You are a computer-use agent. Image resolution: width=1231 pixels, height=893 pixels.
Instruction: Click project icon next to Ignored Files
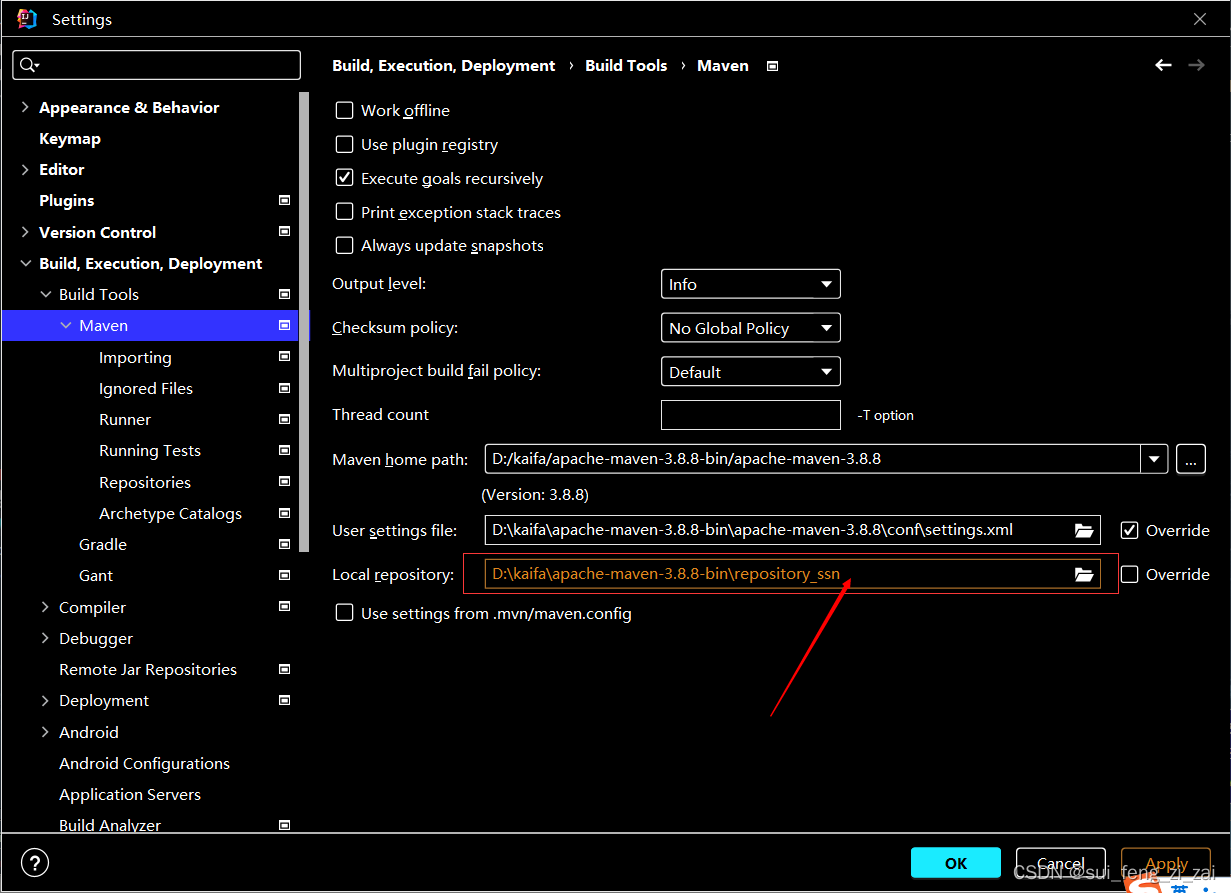pyautogui.click(x=284, y=388)
